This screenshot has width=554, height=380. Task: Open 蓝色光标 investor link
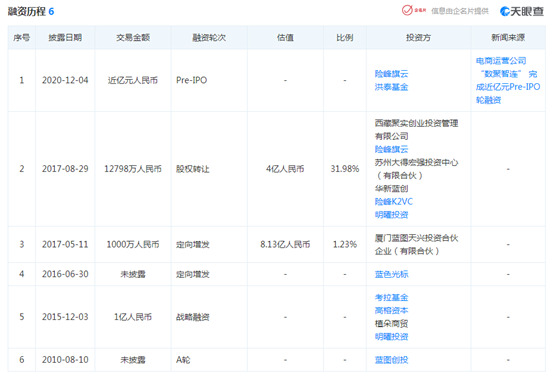(x=391, y=274)
